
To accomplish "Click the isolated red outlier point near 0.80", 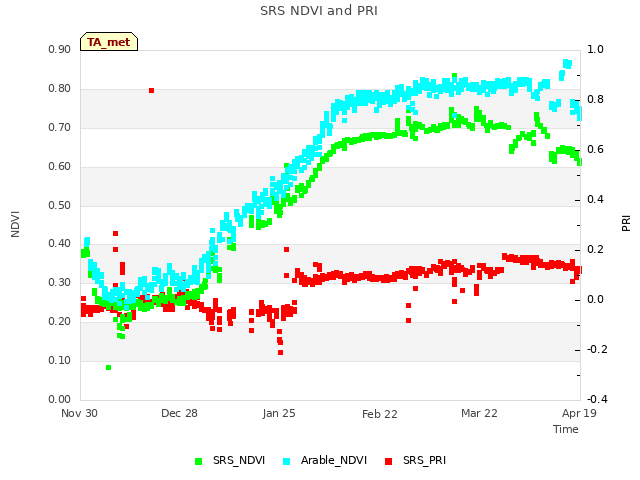I will click(x=151, y=91).
